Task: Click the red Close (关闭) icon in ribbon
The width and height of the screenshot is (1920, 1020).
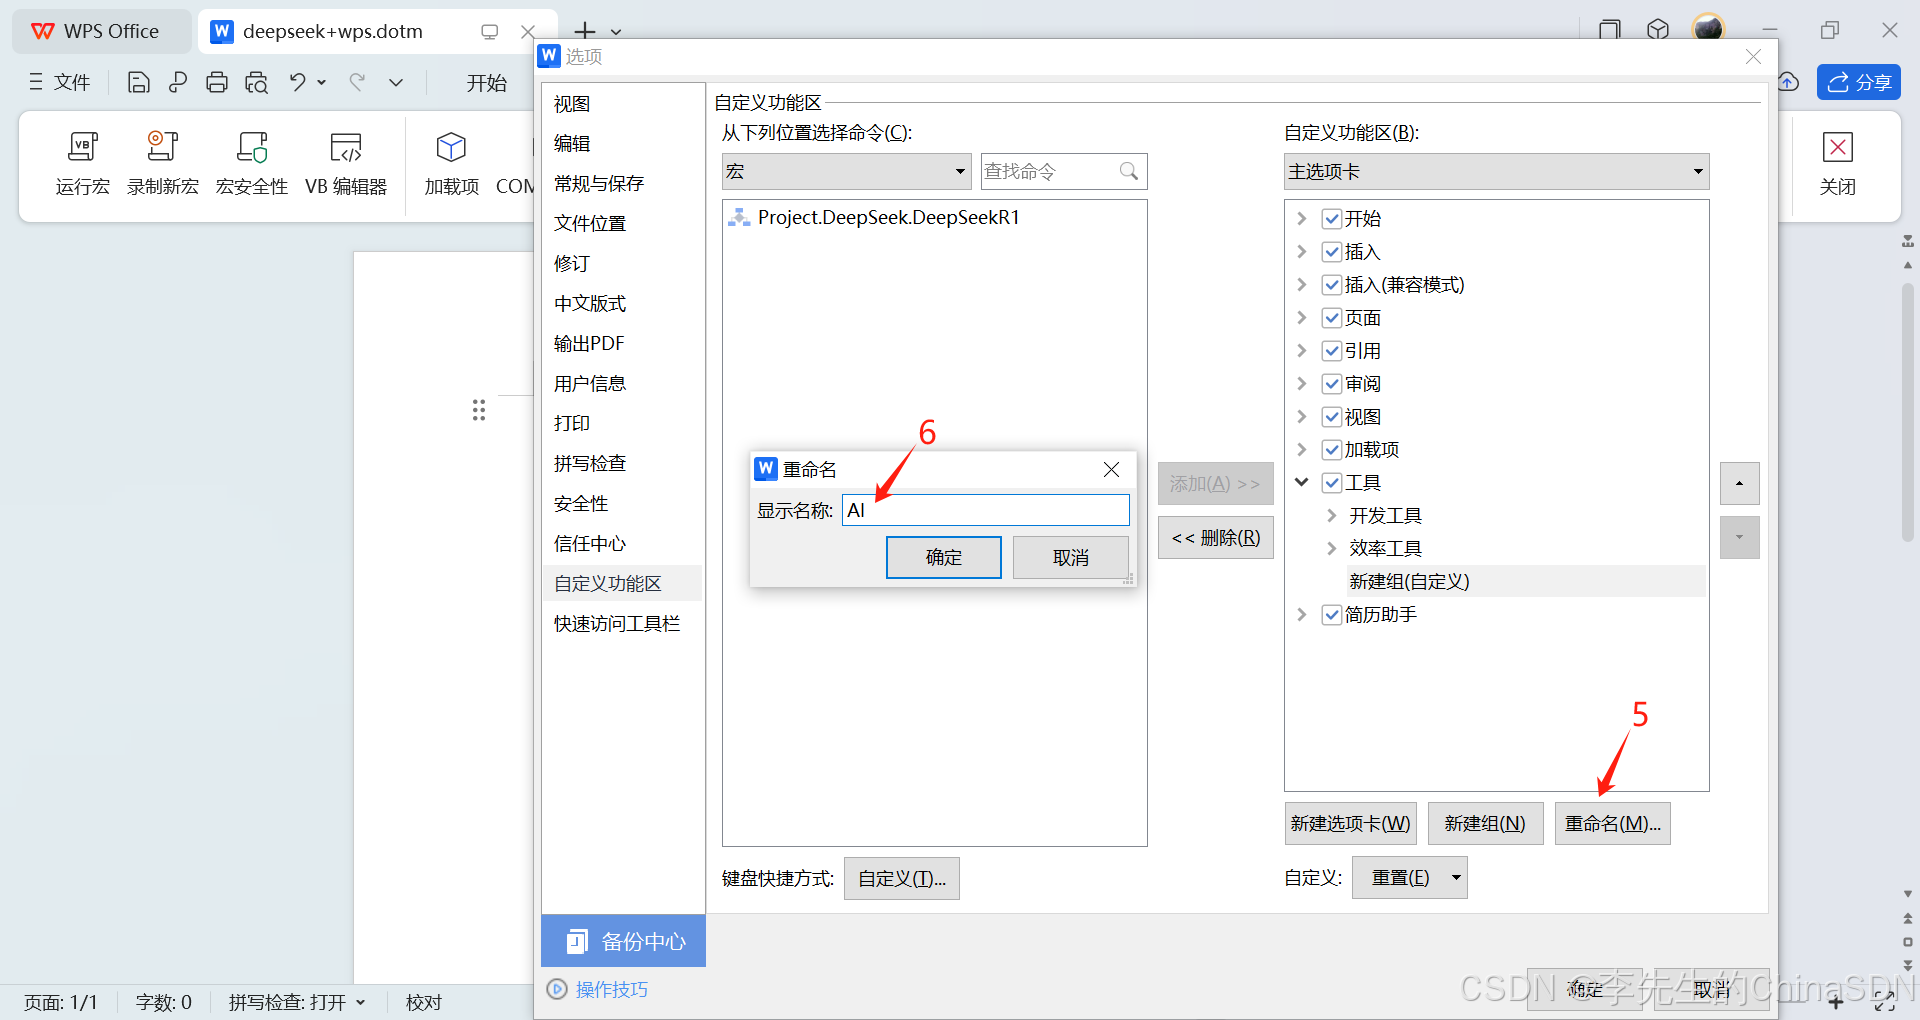Action: (x=1838, y=147)
